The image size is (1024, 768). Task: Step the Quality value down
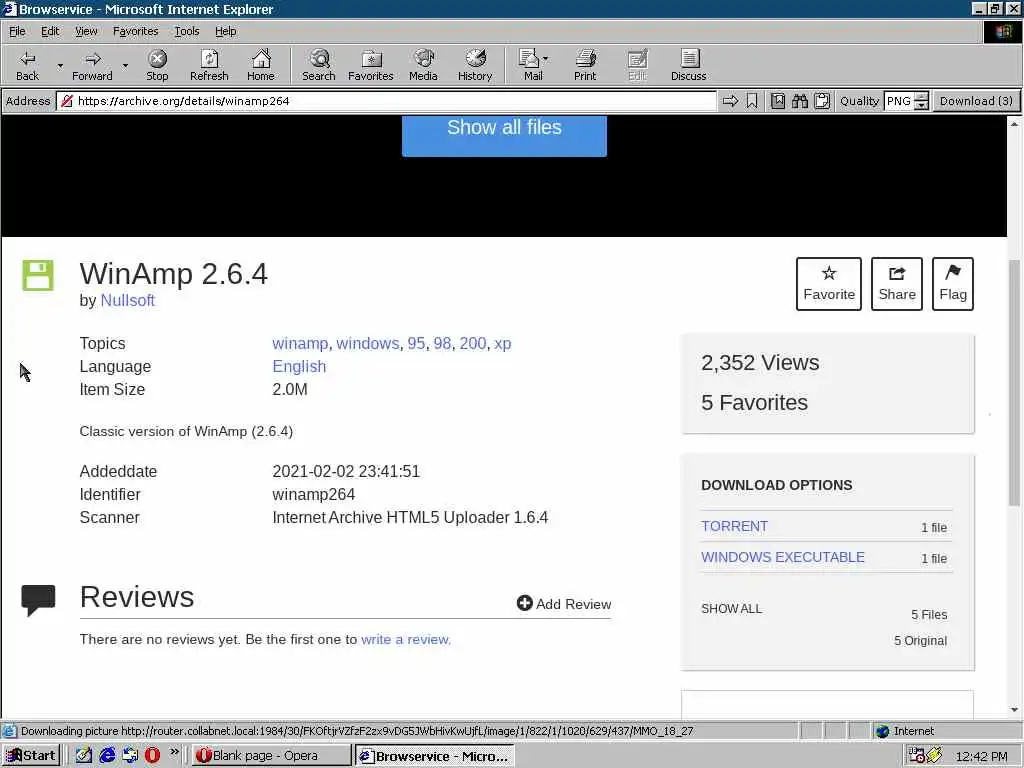coord(921,105)
